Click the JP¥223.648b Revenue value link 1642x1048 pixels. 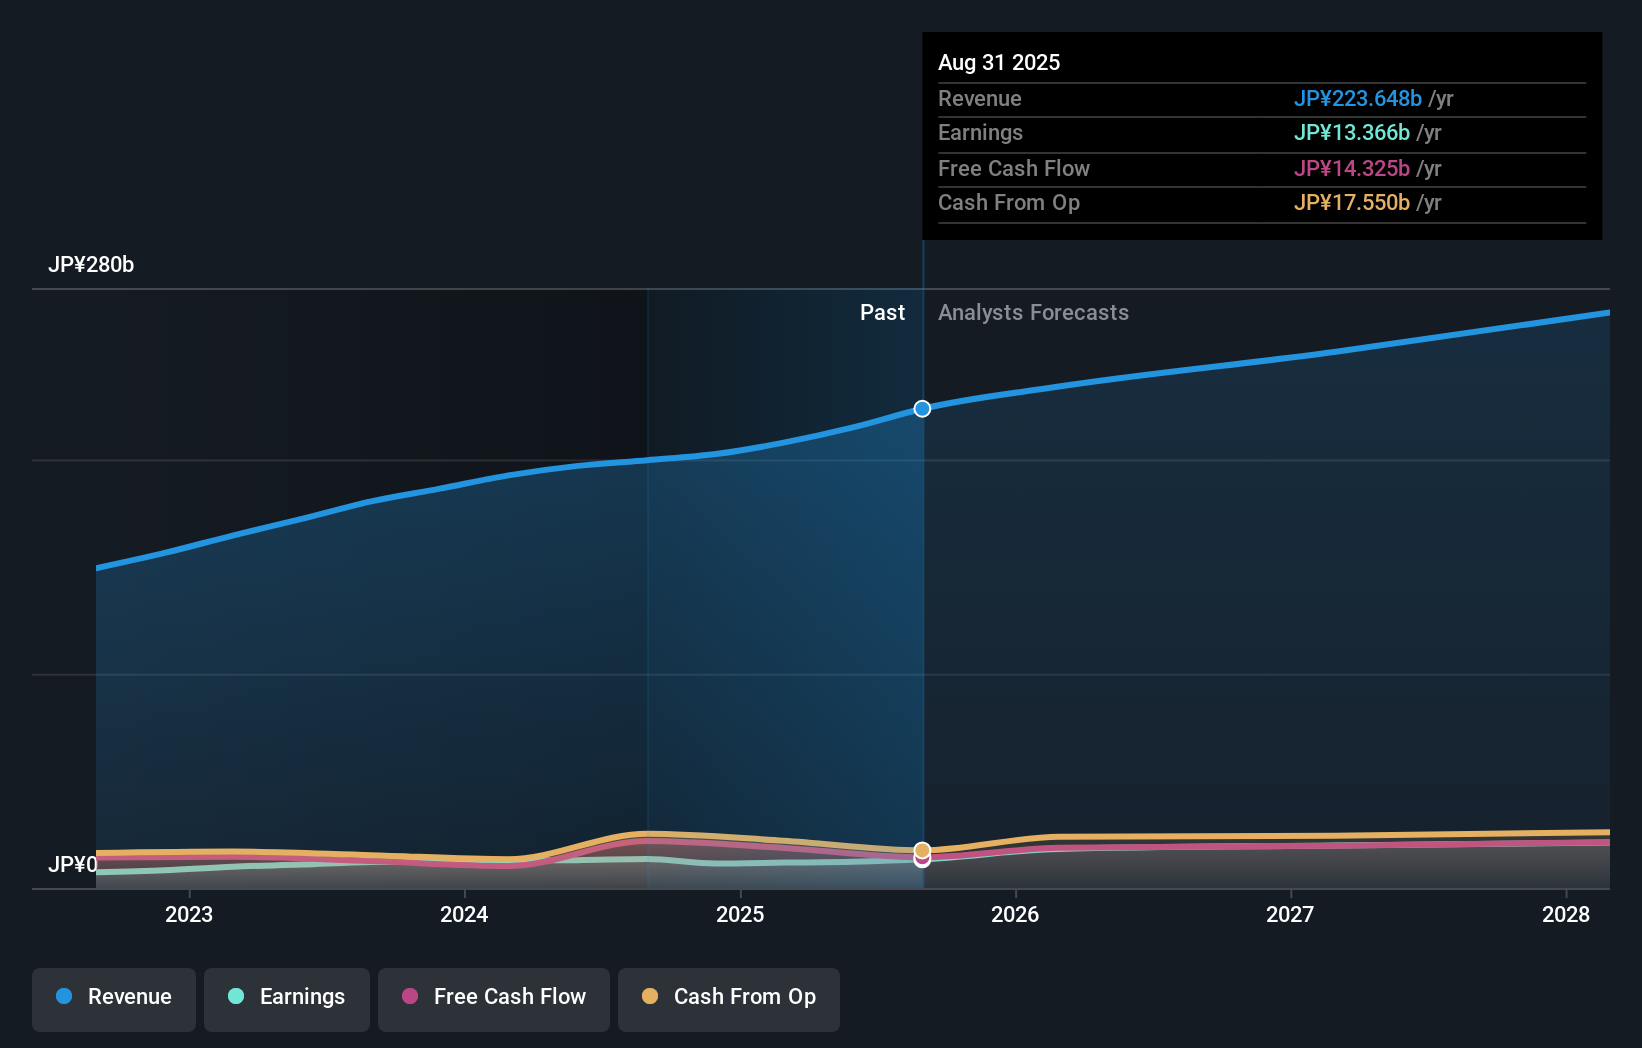1359,98
